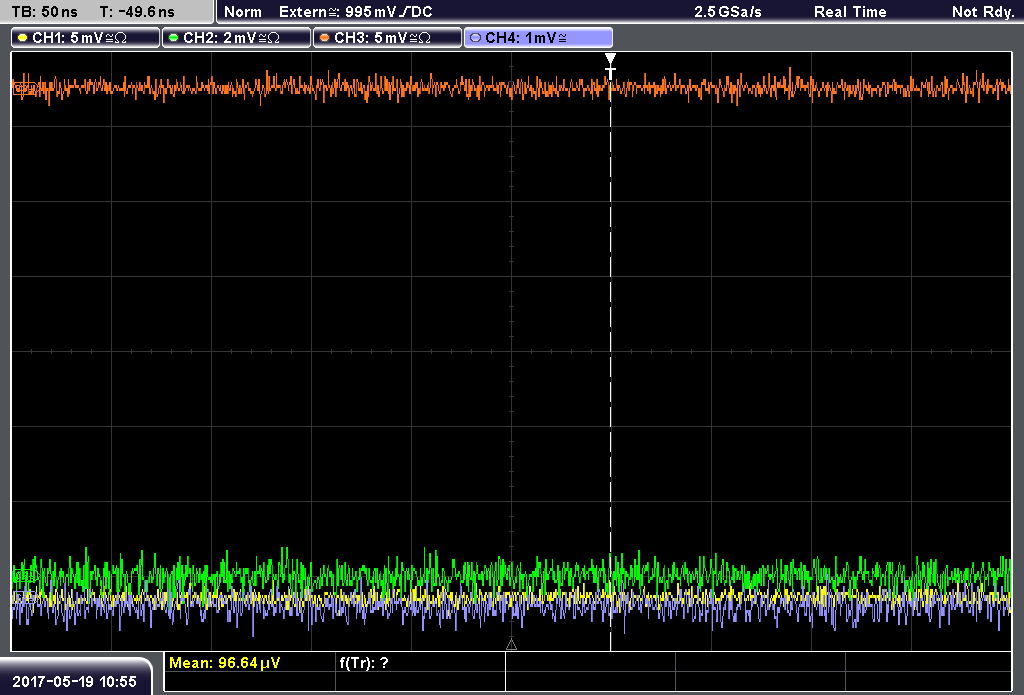Click the T: -49.6 ns trigger time readout

point(137,12)
